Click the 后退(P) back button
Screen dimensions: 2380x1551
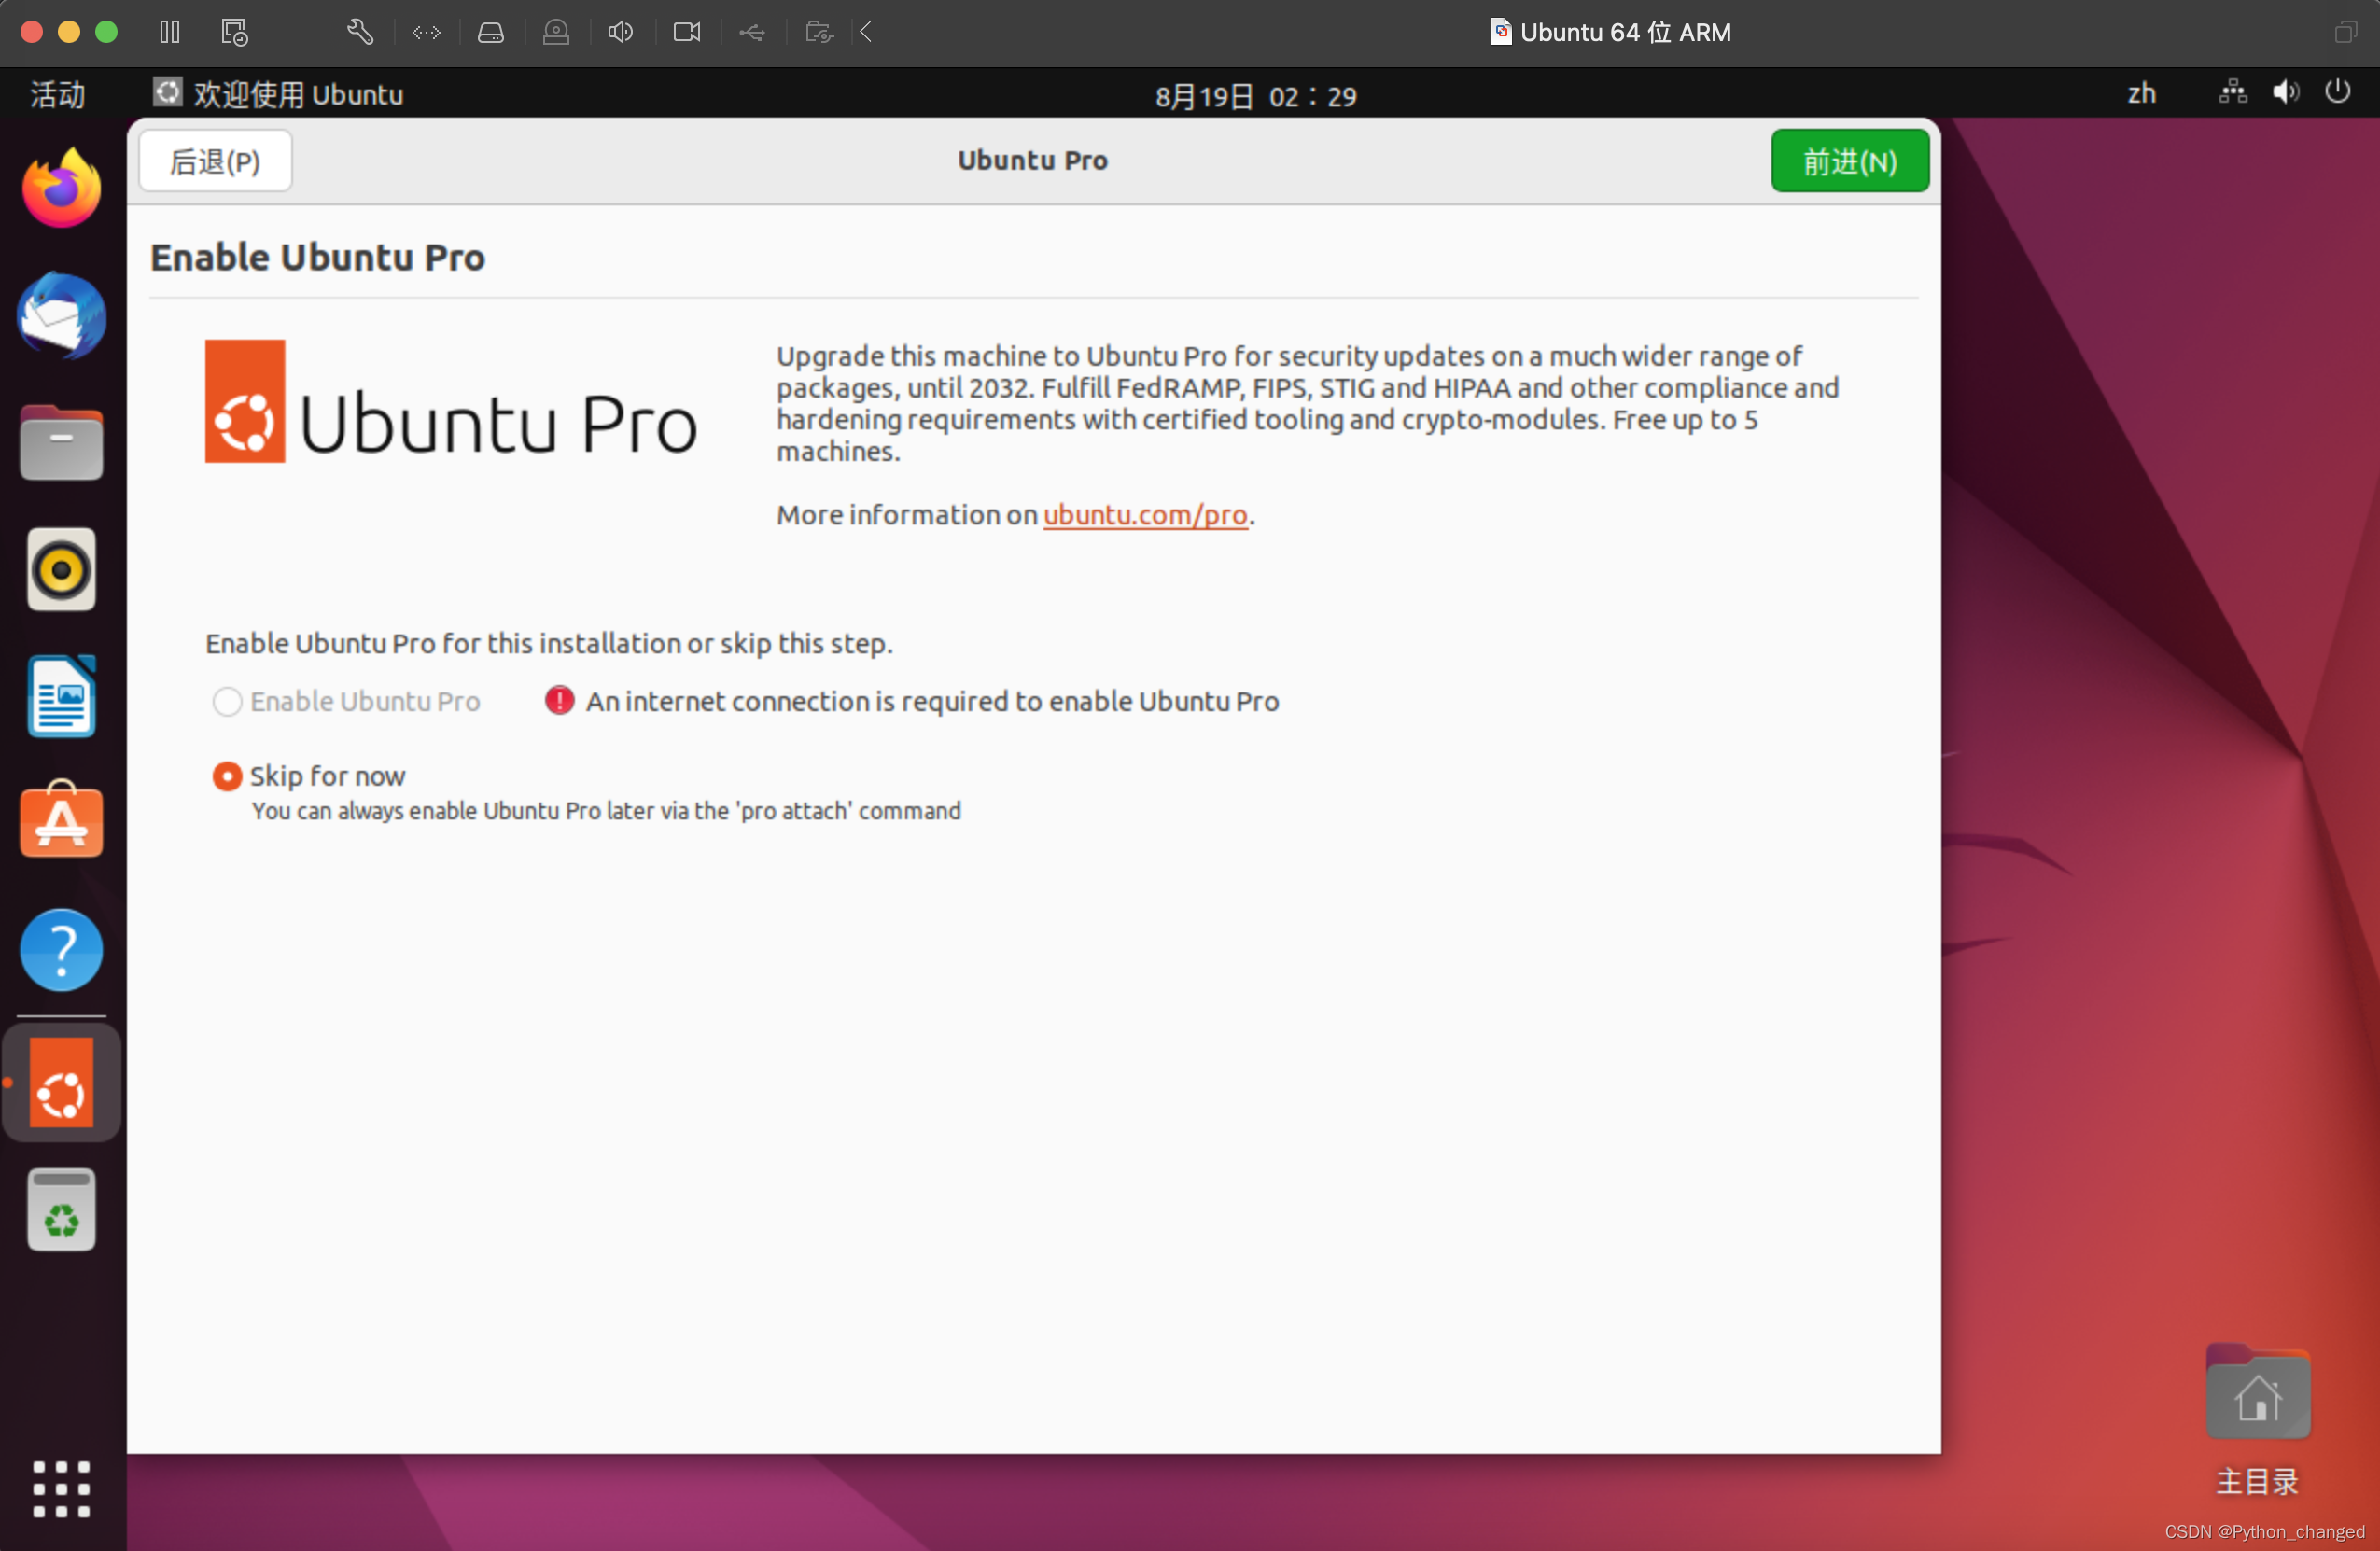click(215, 161)
